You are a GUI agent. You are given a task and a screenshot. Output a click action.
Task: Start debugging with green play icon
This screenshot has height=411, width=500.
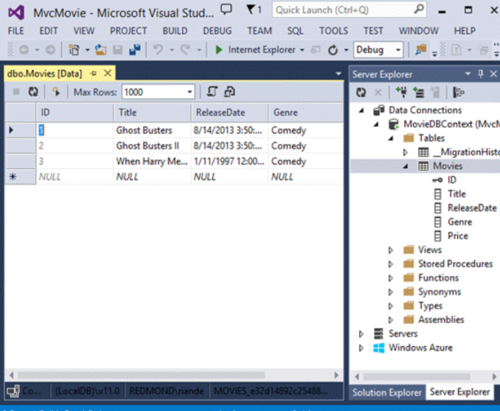[219, 50]
